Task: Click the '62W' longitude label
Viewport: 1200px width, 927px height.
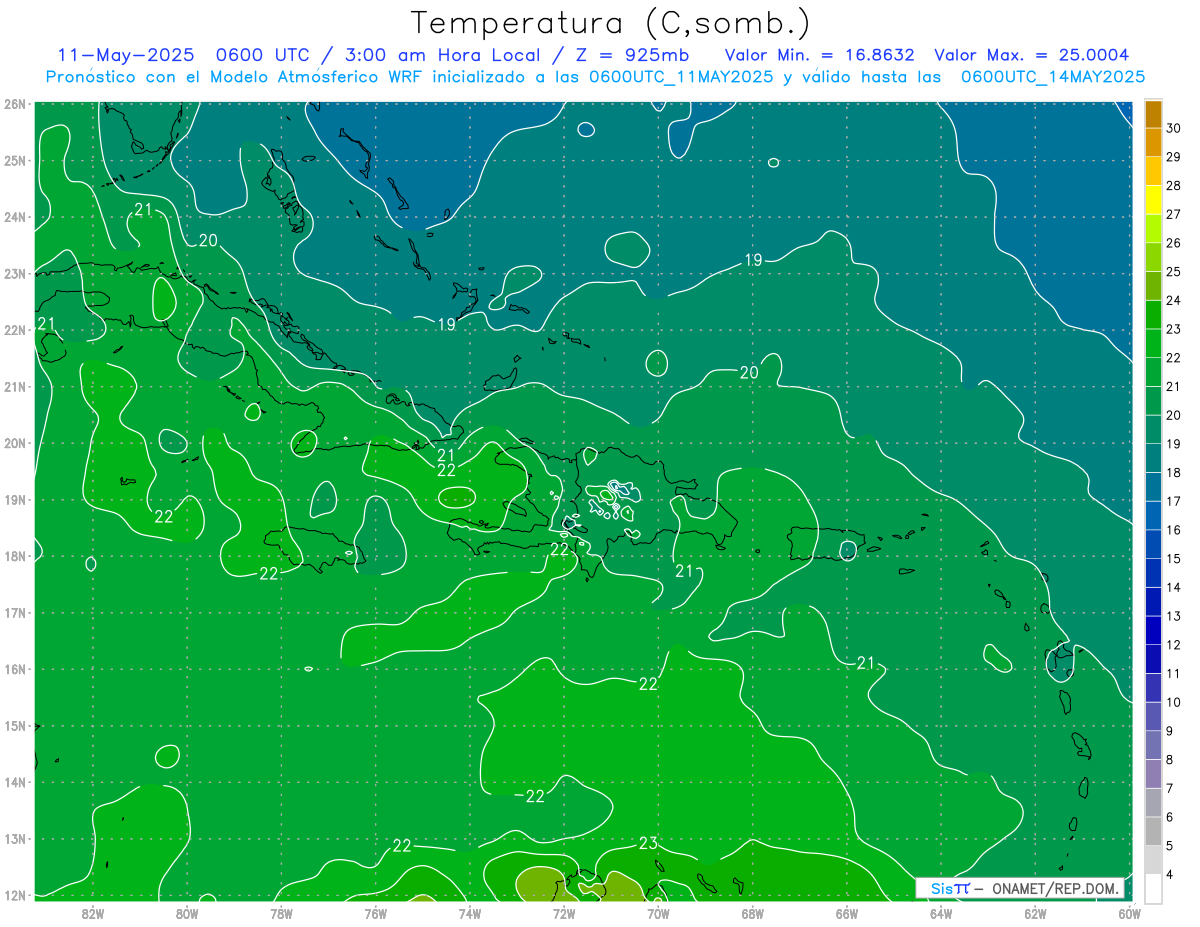Action: (x=1035, y=912)
